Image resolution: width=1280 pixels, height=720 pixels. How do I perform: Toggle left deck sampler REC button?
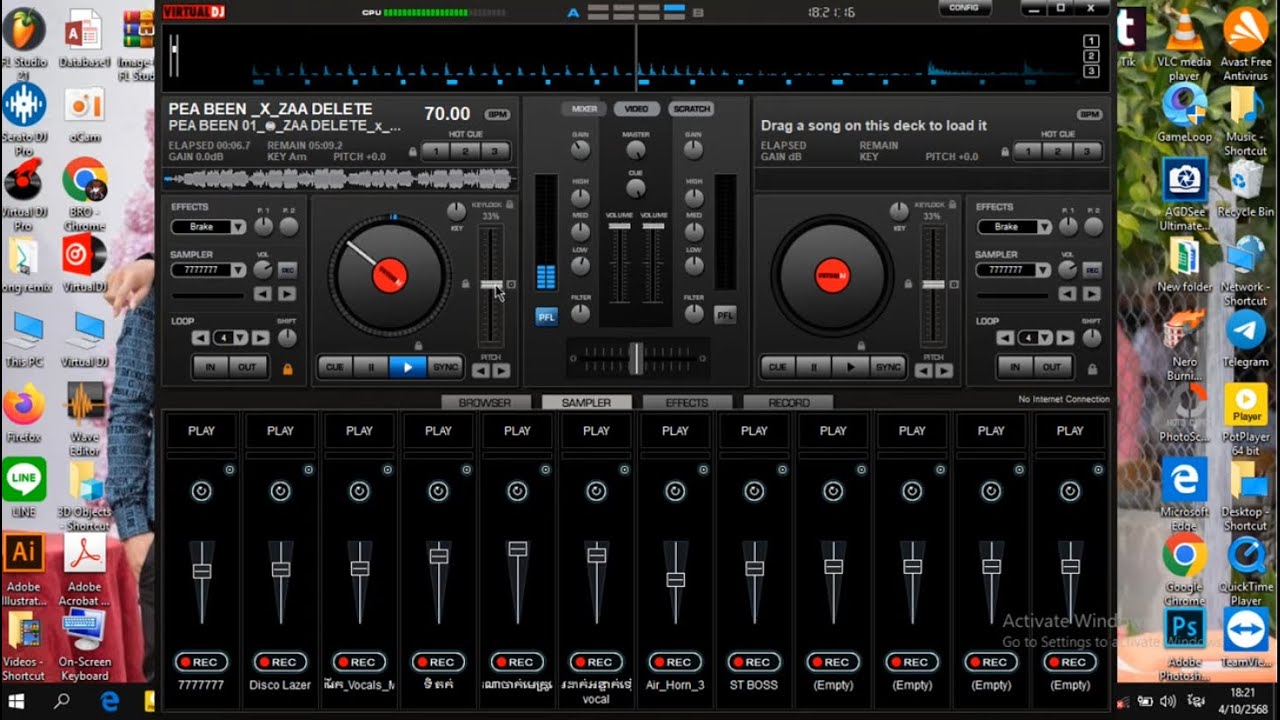(287, 270)
